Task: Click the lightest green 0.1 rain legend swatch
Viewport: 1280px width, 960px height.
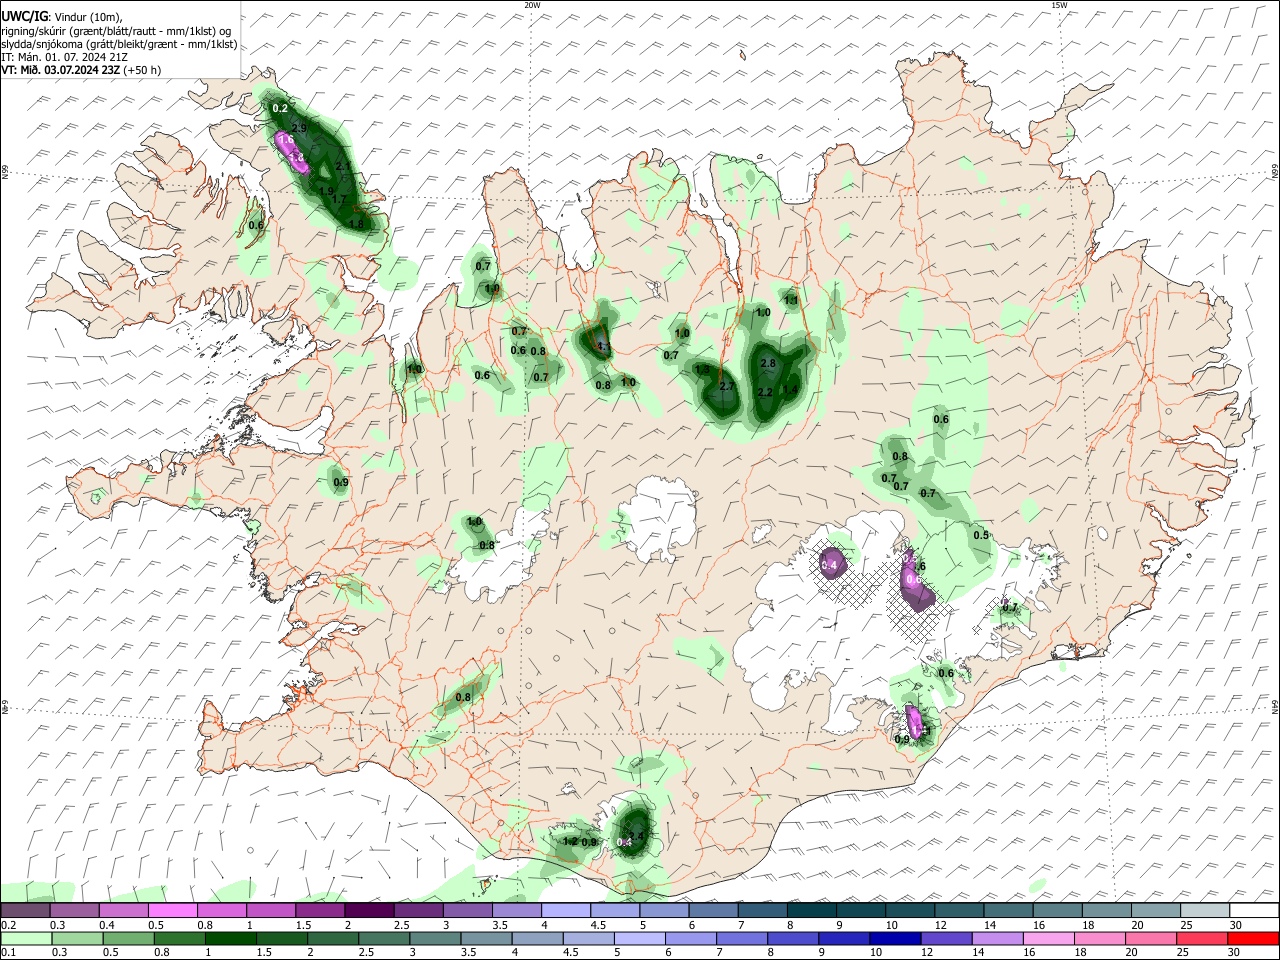Action: tap(25, 938)
